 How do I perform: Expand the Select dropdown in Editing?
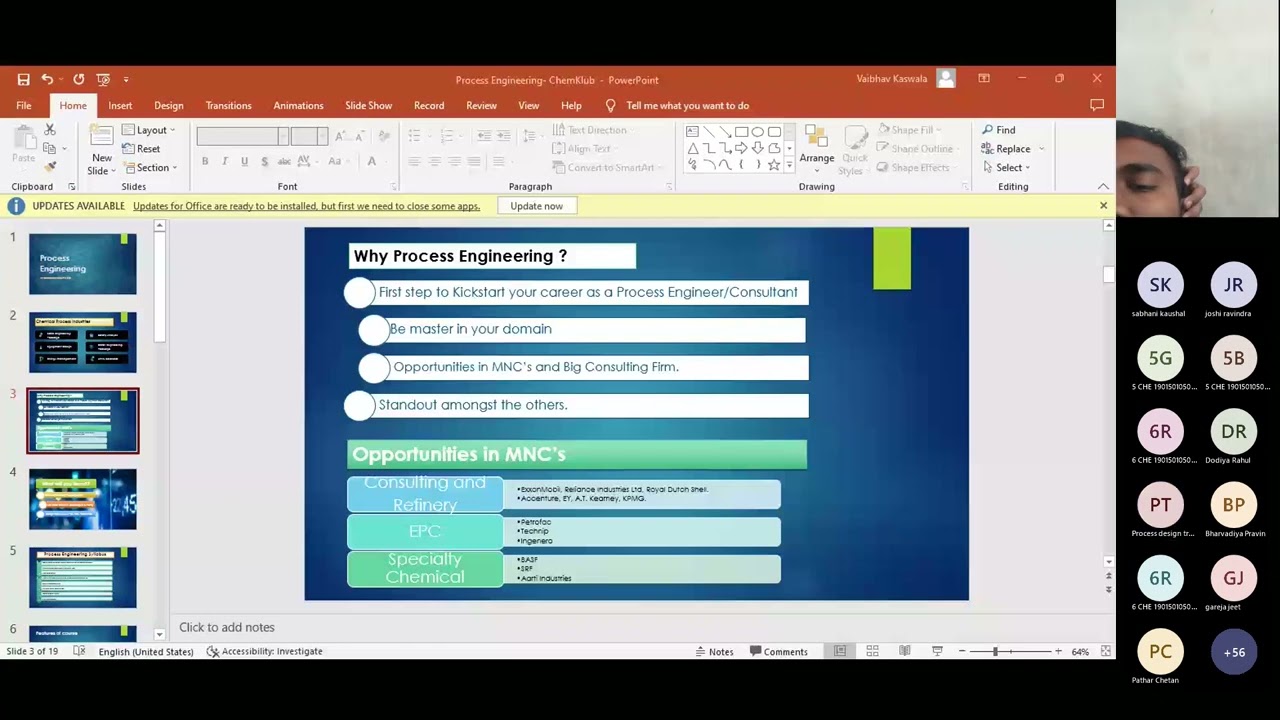(1006, 167)
